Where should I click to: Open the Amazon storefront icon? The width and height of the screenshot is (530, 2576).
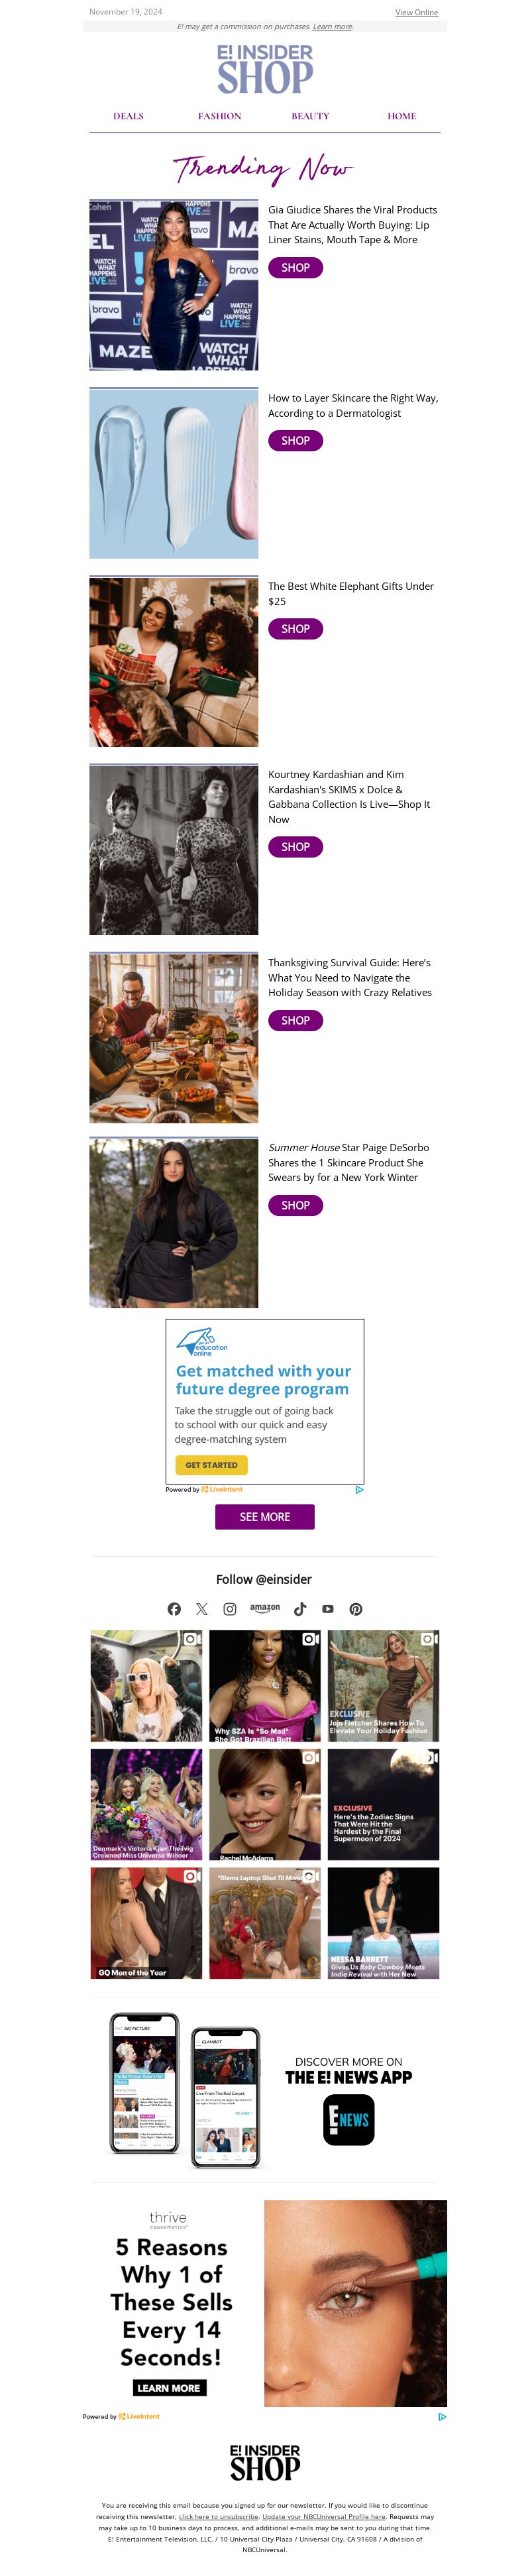[x=265, y=1608]
